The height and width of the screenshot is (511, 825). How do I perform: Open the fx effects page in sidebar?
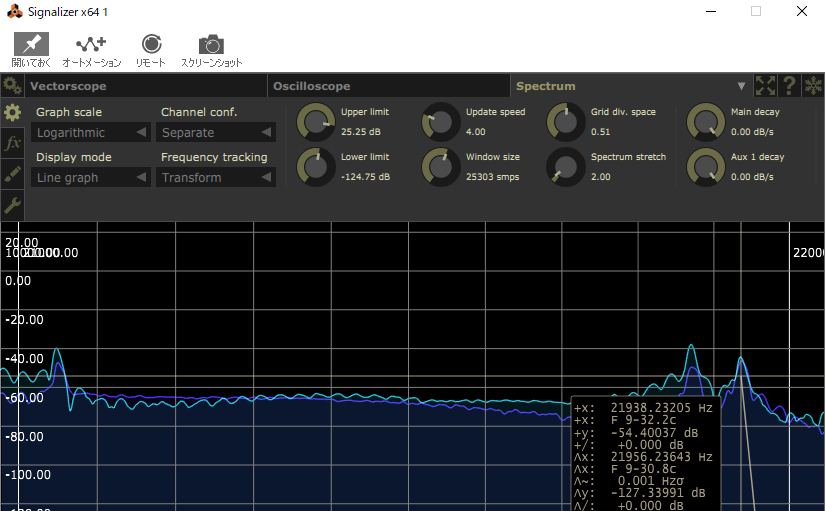pos(12,143)
